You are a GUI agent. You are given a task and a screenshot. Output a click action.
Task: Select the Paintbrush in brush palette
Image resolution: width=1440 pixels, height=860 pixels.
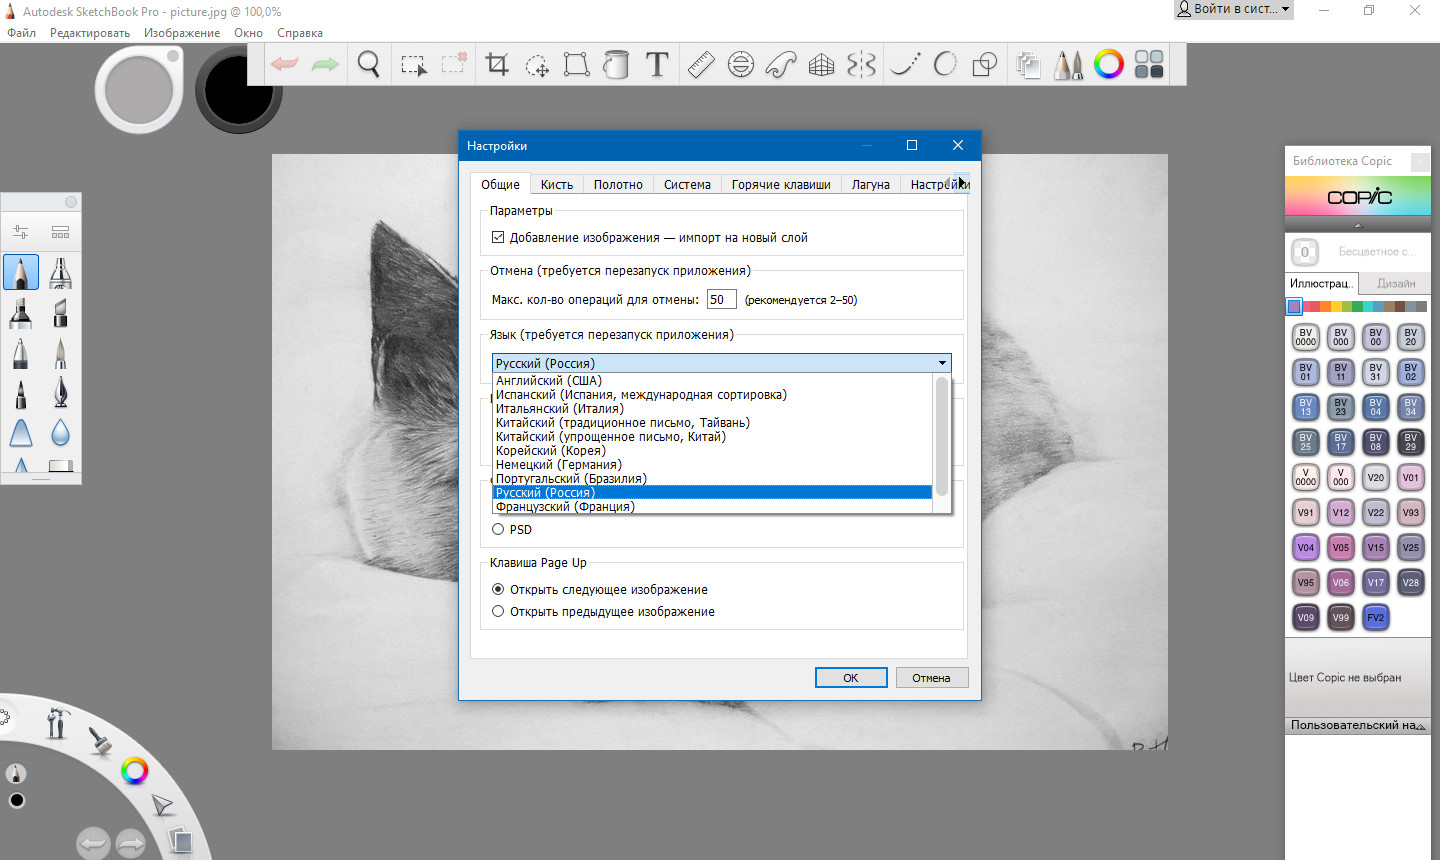[61, 352]
